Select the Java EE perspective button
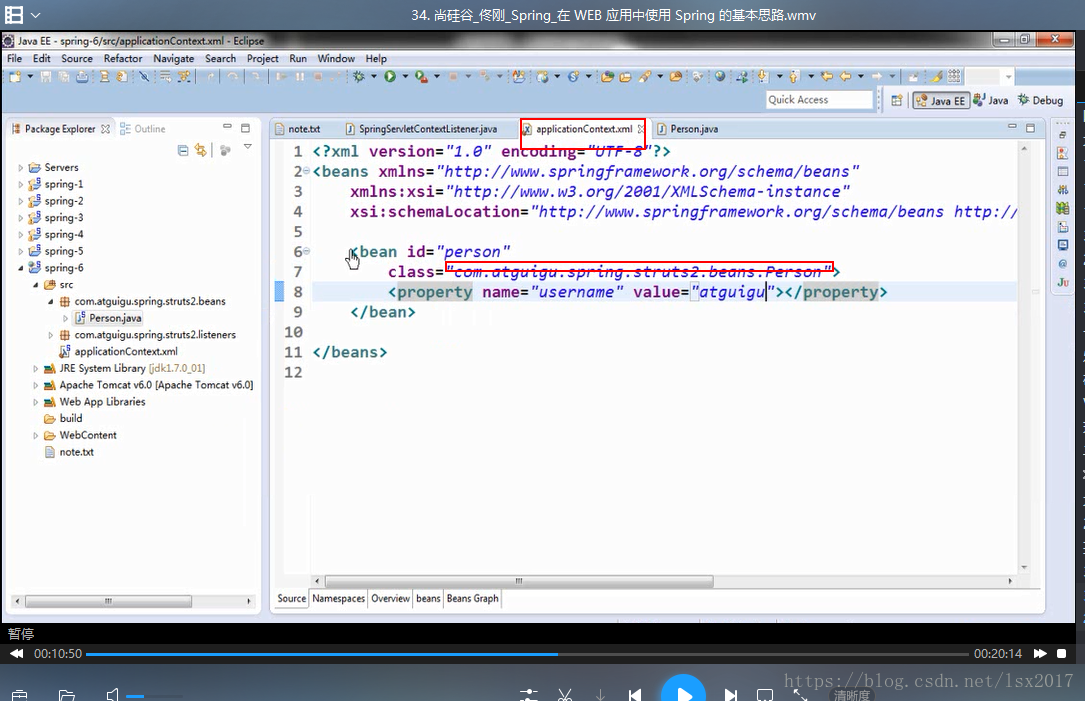1085x701 pixels. click(x=940, y=101)
